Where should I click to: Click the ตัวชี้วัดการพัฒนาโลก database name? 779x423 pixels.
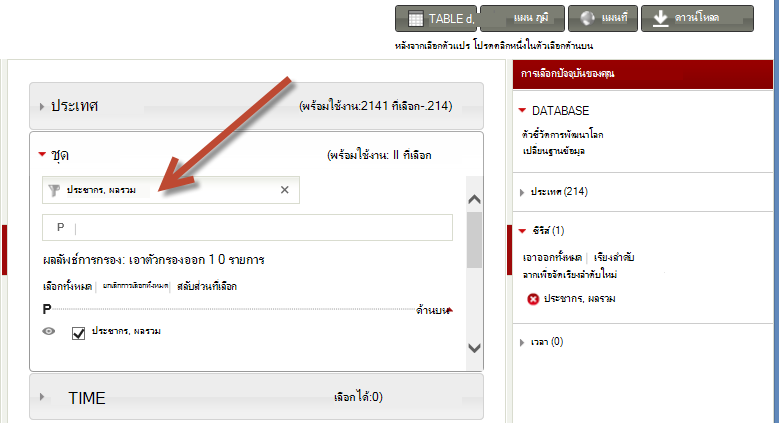point(562,135)
